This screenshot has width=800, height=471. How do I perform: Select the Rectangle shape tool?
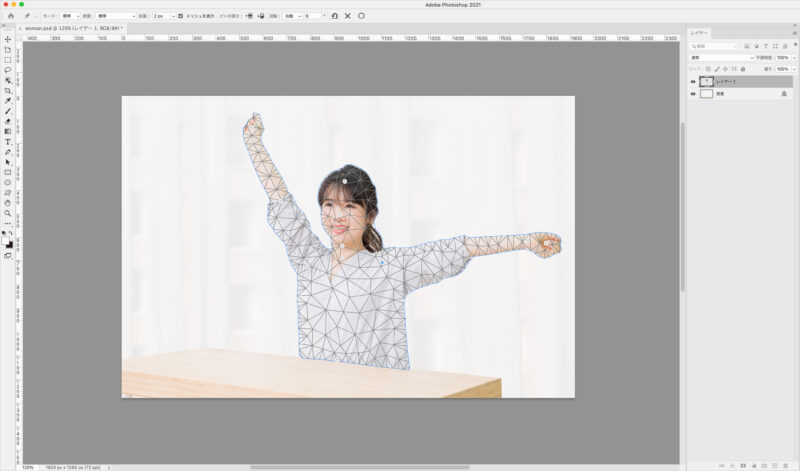coord(8,172)
